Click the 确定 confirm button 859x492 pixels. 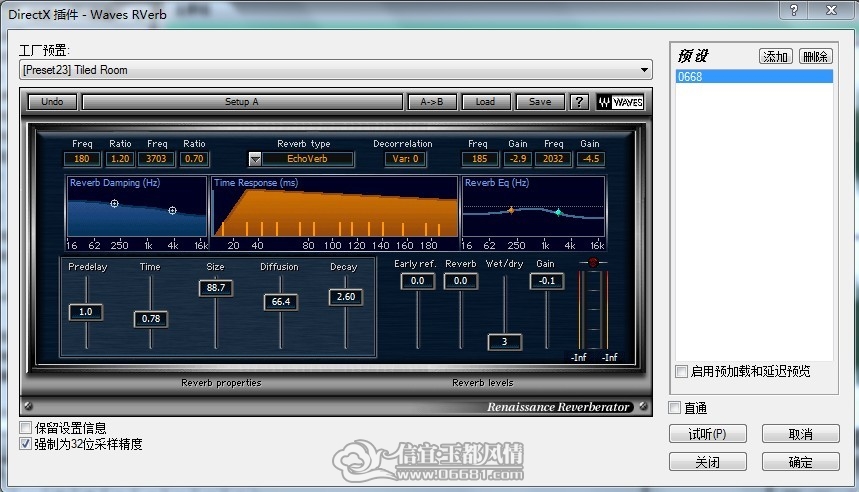[x=800, y=462]
